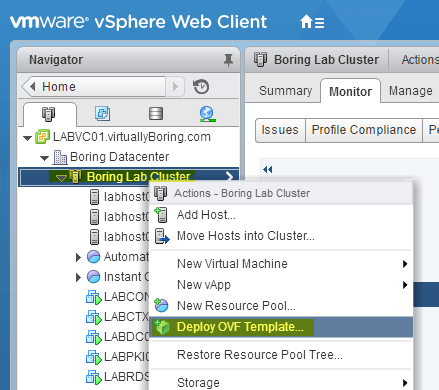The width and height of the screenshot is (439, 390).
Task: Select New vApp menu entry
Action: pyautogui.click(x=282, y=285)
